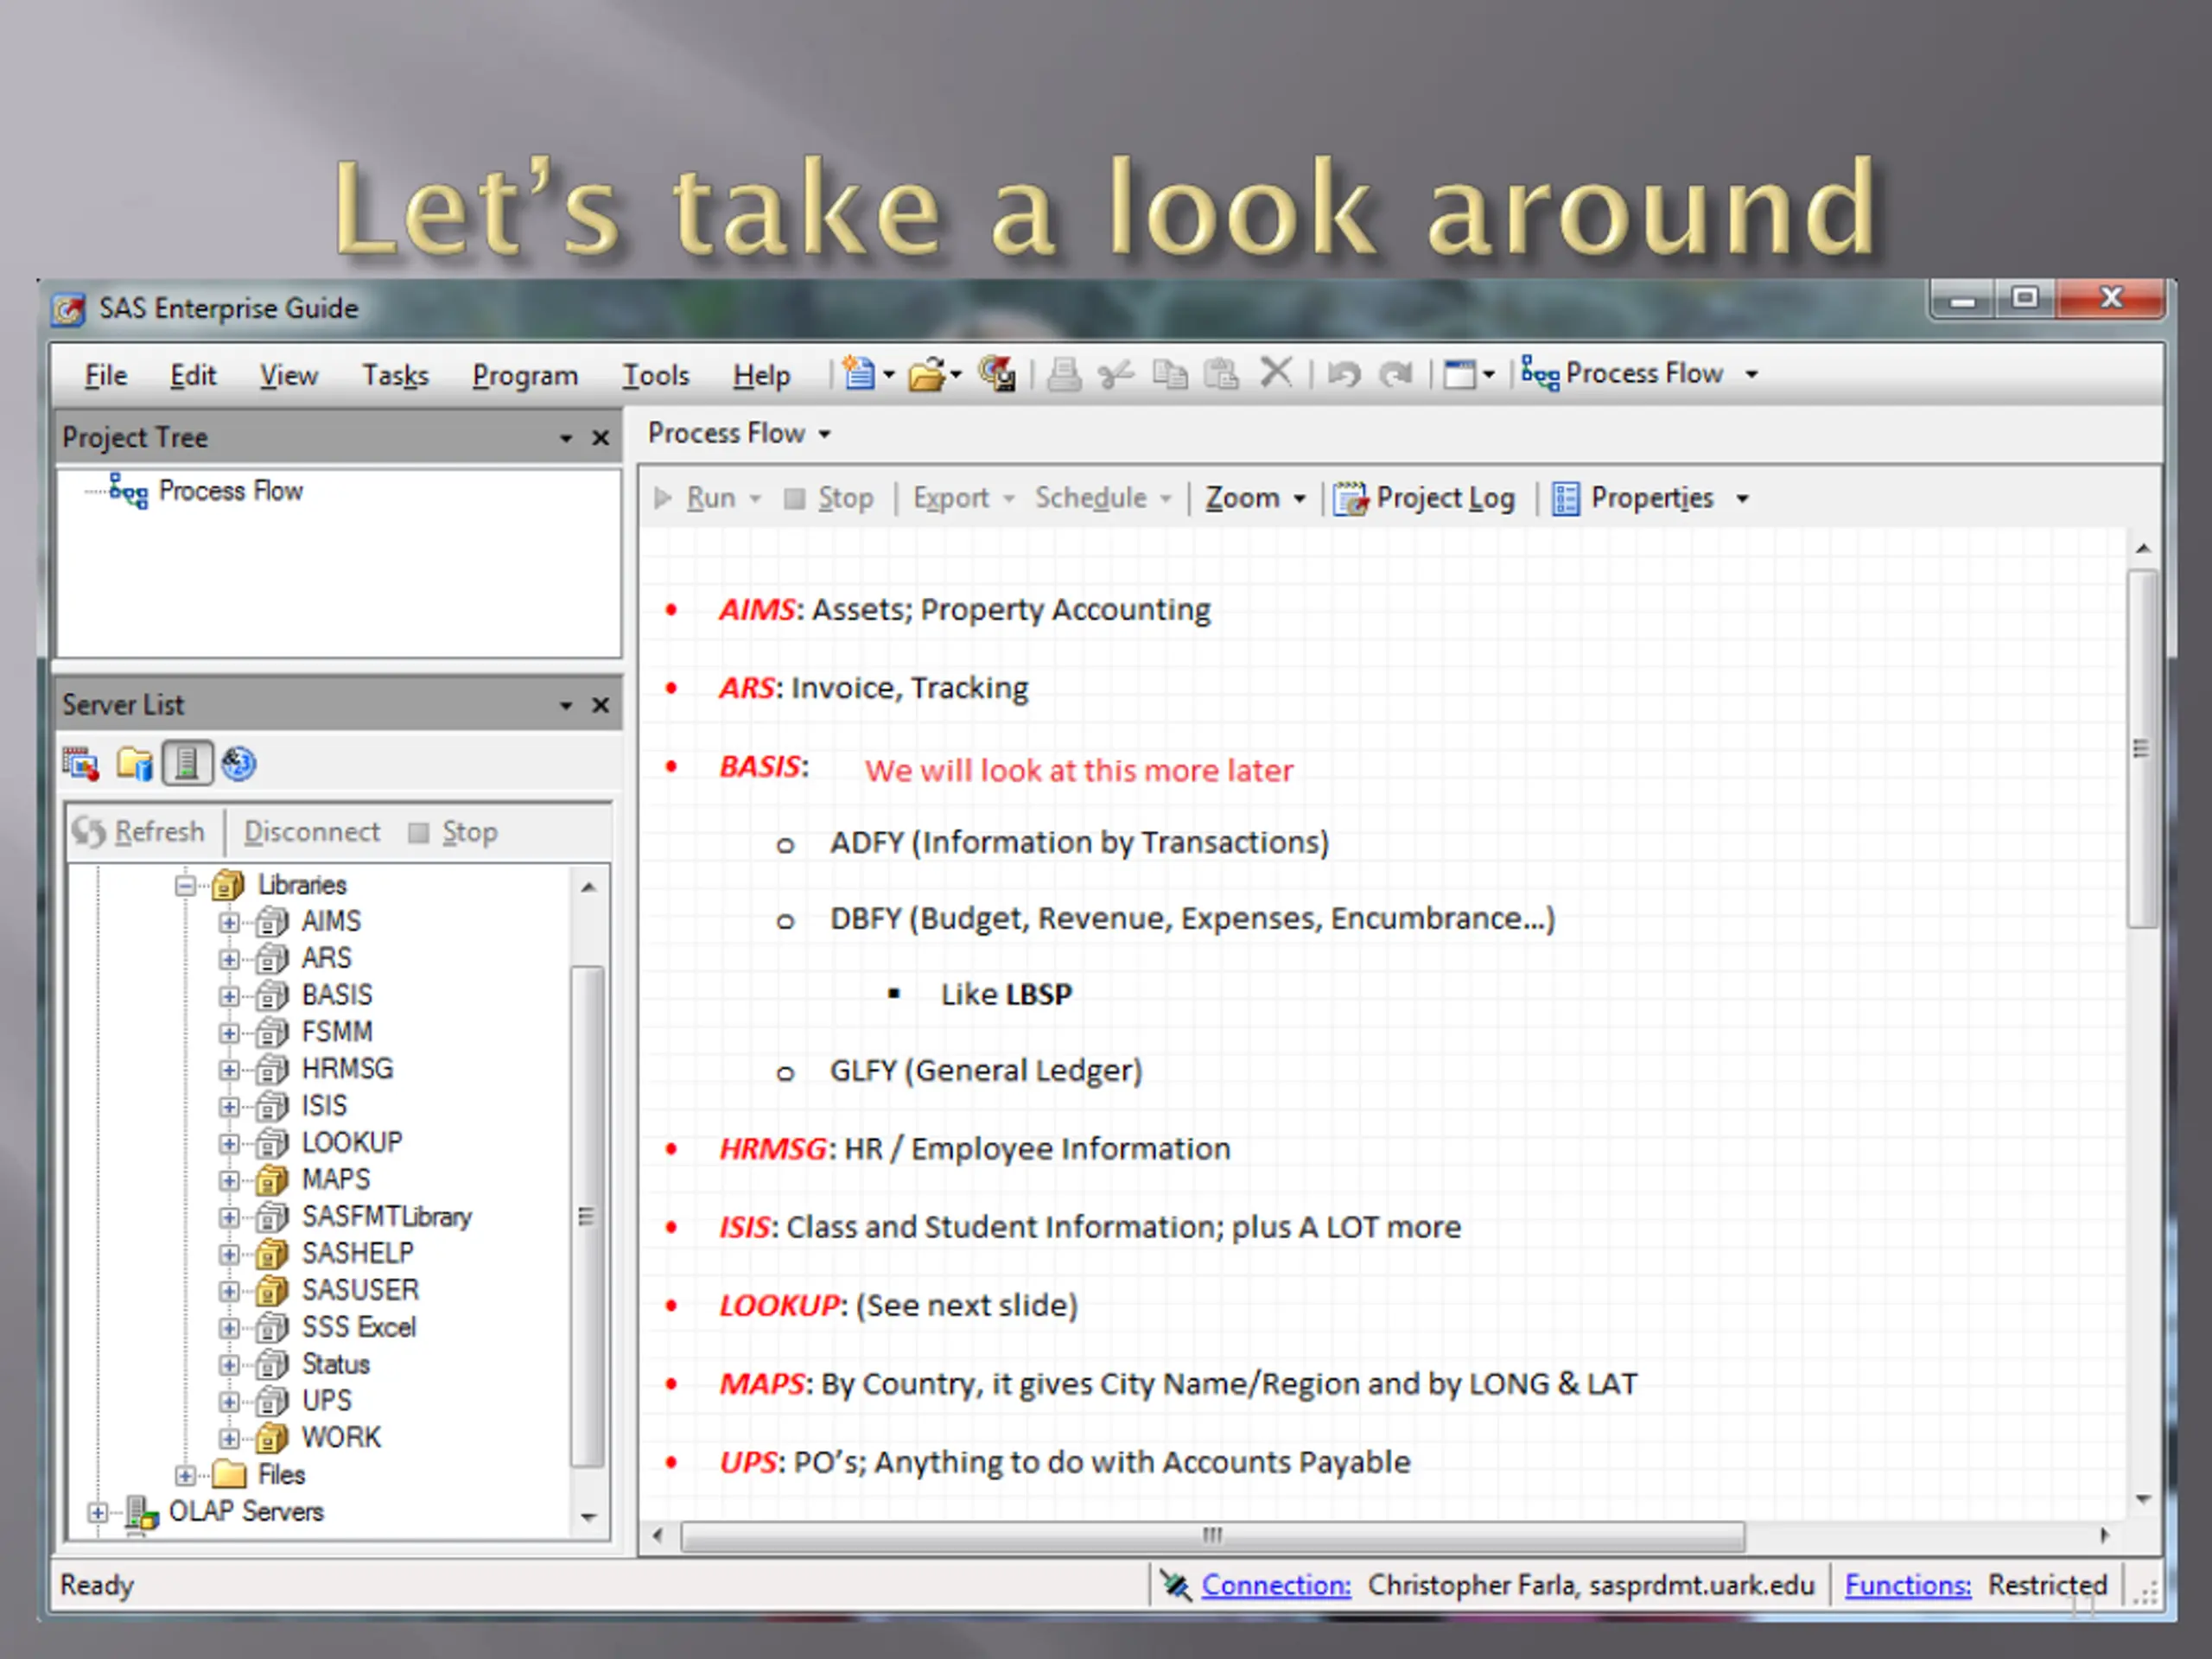The image size is (2212, 1659).
Task: Click the Functions link in status bar
Action: click(1907, 1585)
